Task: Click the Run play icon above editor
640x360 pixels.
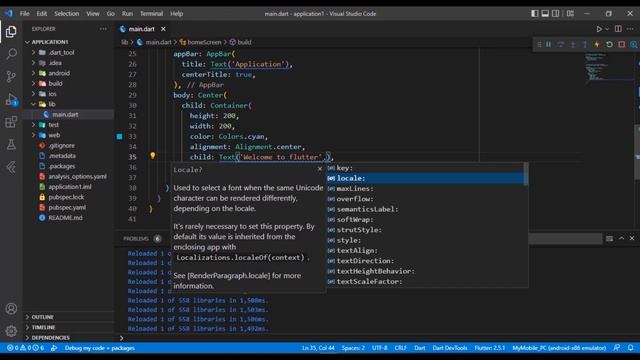Action: click(x=599, y=29)
